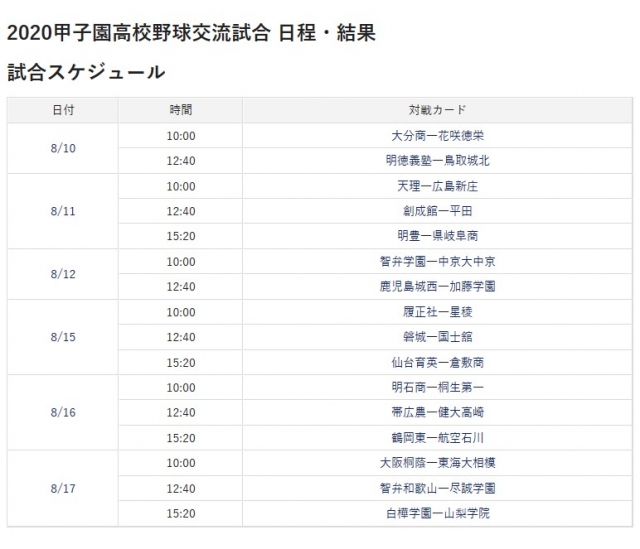The width and height of the screenshot is (640, 549).
Task: Click the 大分商ー花咲徳栄 match card
Action: (x=437, y=135)
